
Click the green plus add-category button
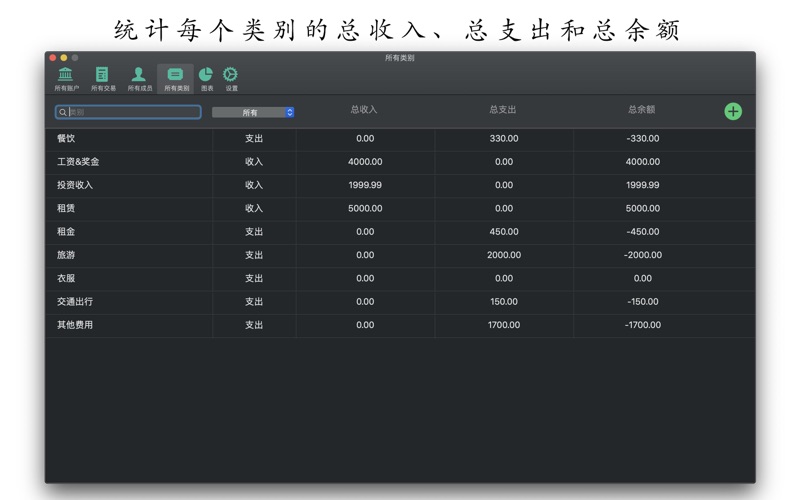[x=733, y=111]
